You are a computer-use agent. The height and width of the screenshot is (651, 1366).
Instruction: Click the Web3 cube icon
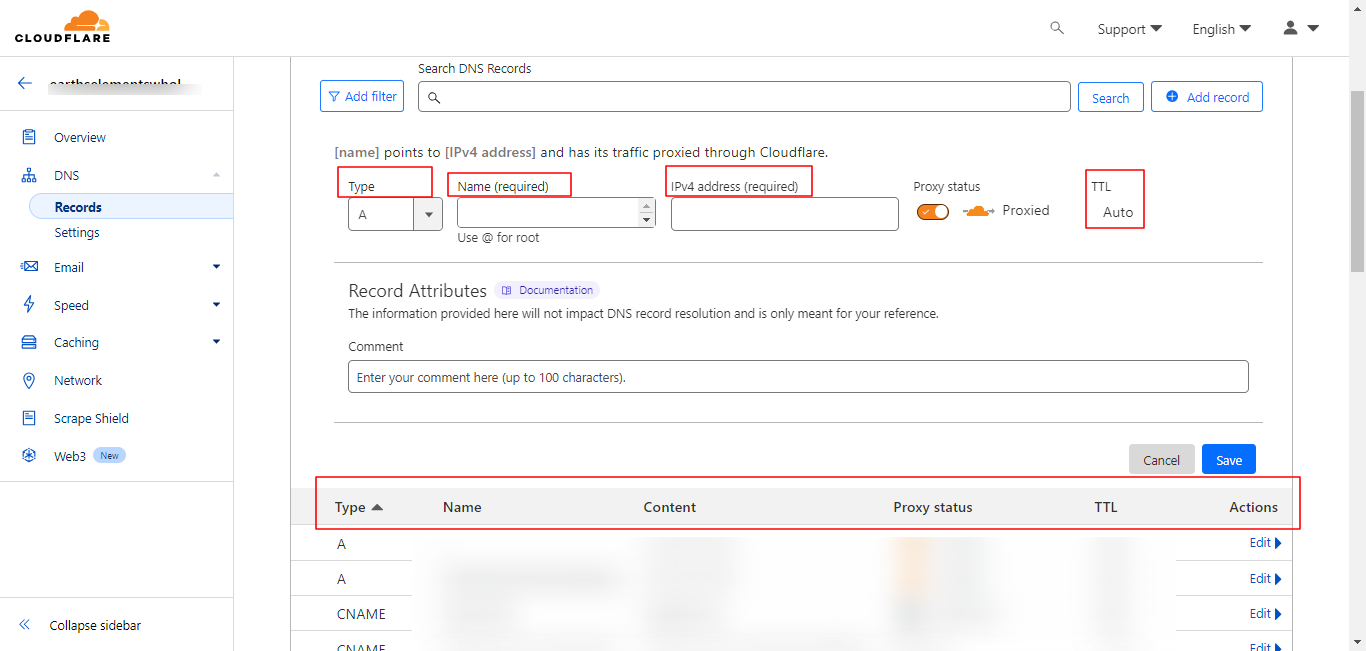(x=30, y=456)
